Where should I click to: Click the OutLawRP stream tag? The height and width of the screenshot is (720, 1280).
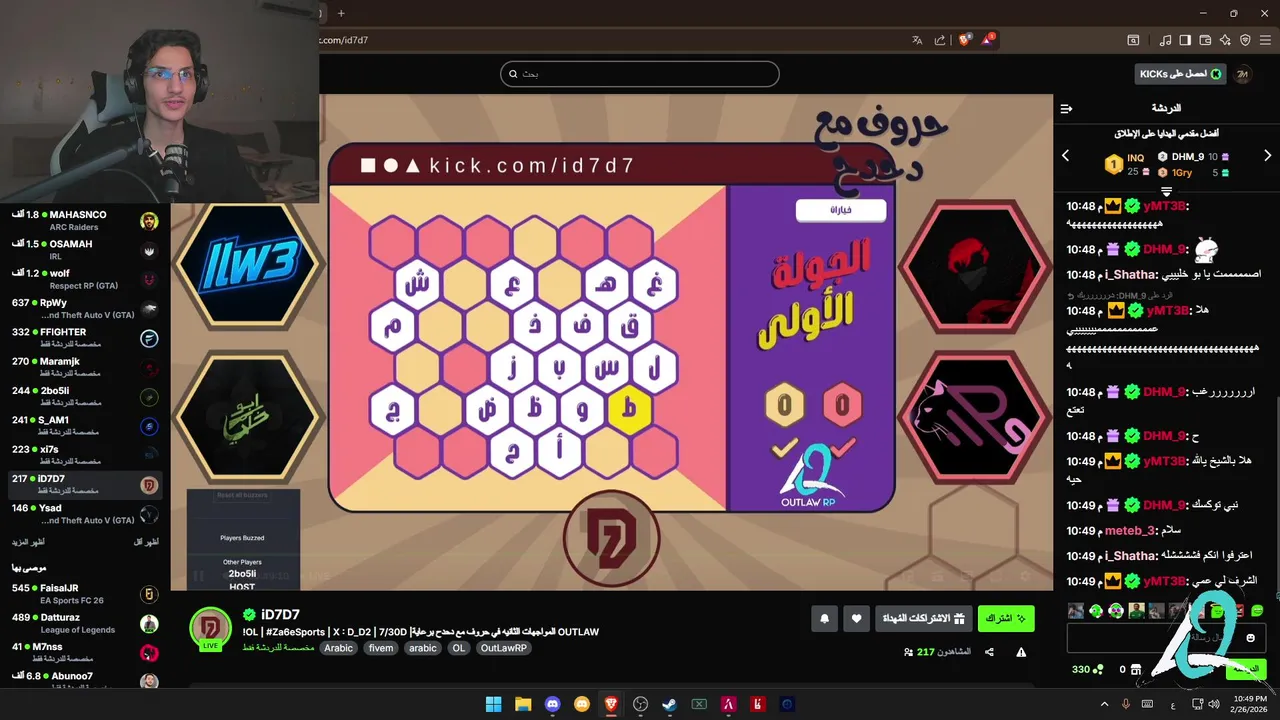(504, 648)
